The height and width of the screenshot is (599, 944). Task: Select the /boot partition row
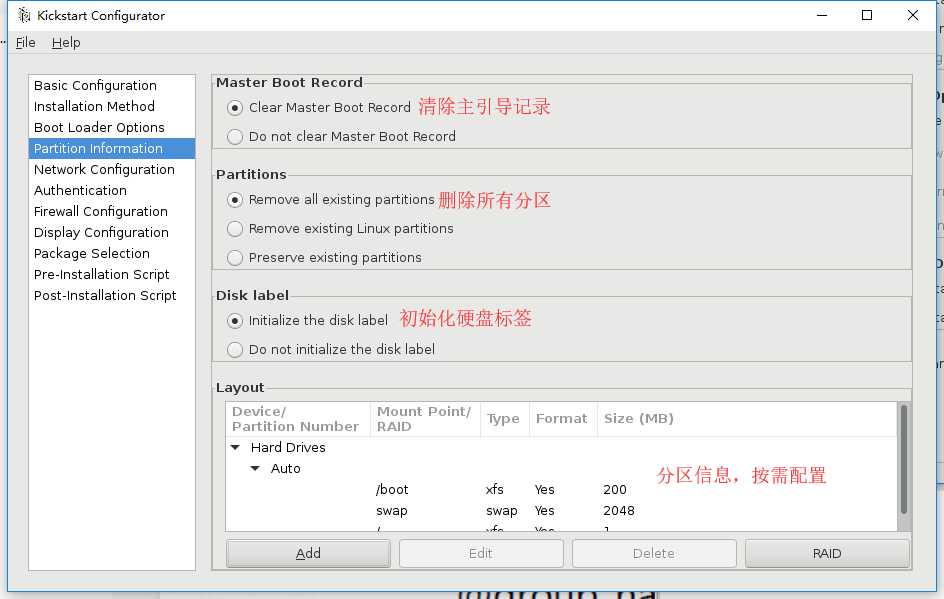pos(561,489)
